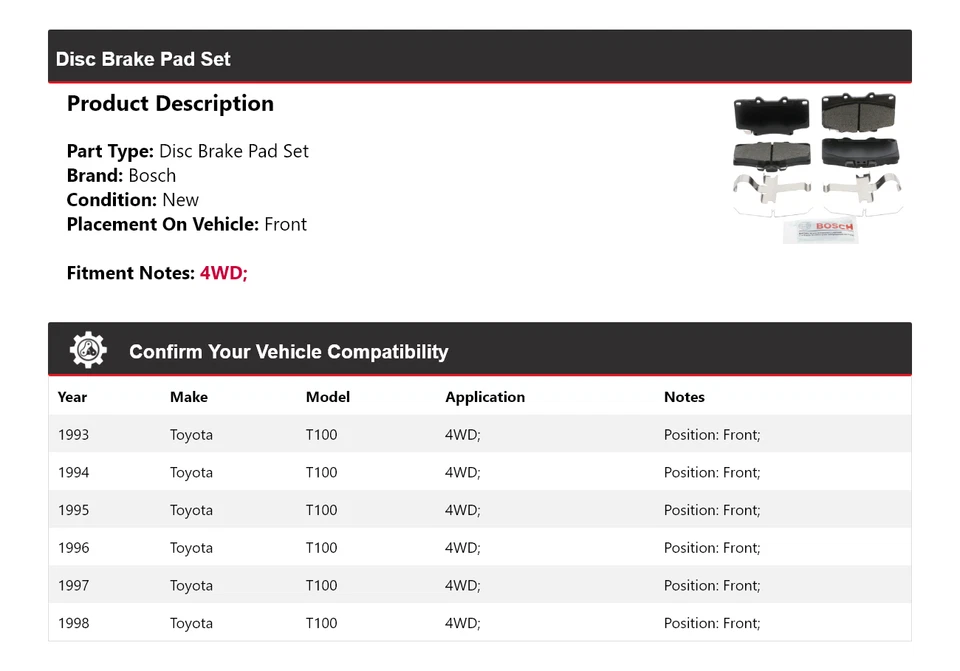
Task: Click Position: Front in the 1998 row
Action: [x=712, y=623]
